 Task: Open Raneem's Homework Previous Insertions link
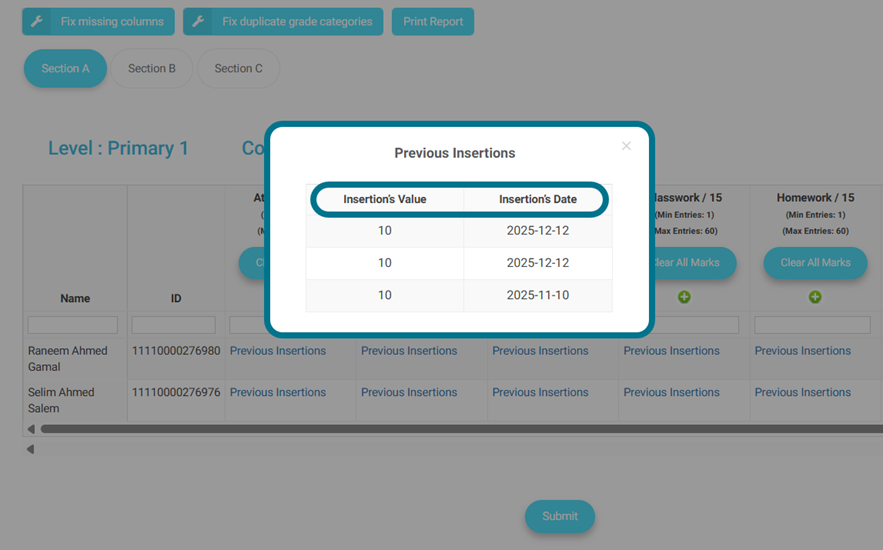802,351
